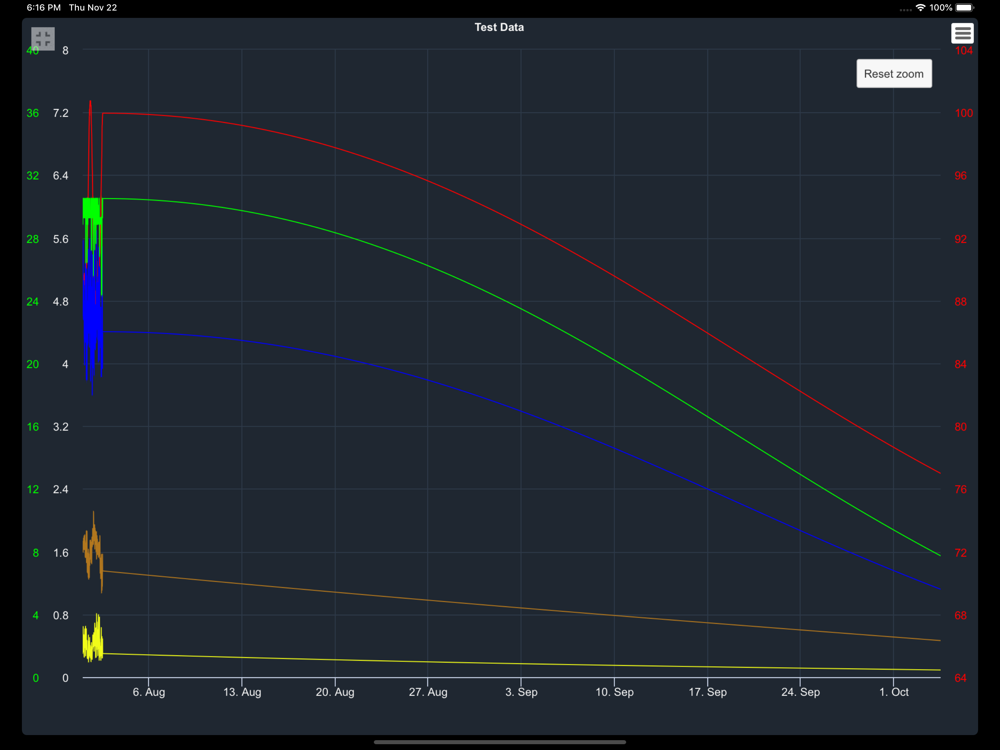This screenshot has height=750, width=1000.
Task: Click the red 68 axis value
Action: 960,615
